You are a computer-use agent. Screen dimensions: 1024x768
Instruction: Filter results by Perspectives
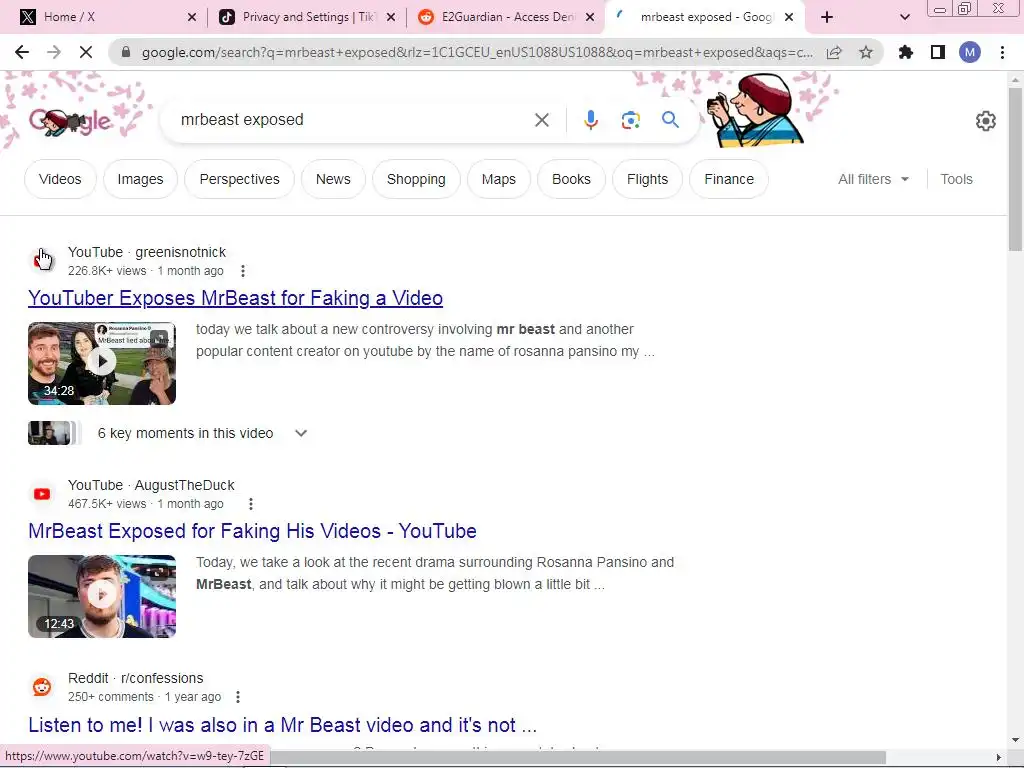coord(240,179)
